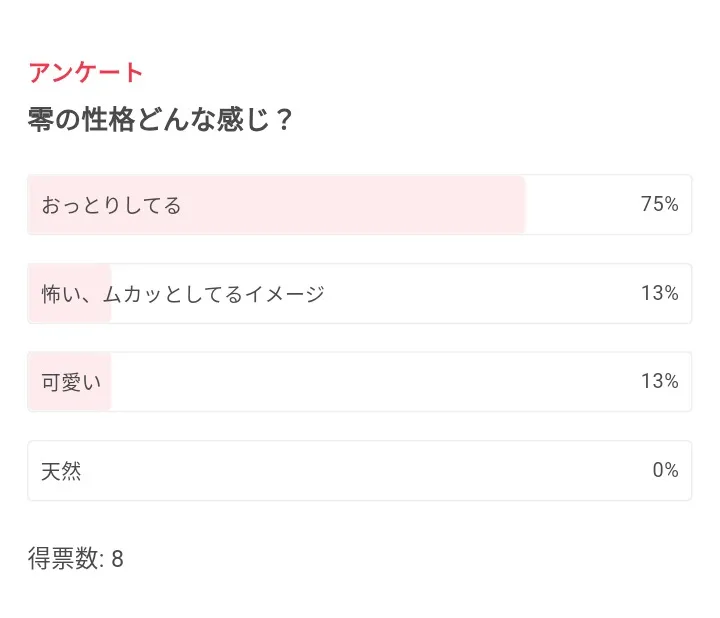Click the 0% result for 天然
Viewport: 720px width, 618px height.
click(x=665, y=470)
